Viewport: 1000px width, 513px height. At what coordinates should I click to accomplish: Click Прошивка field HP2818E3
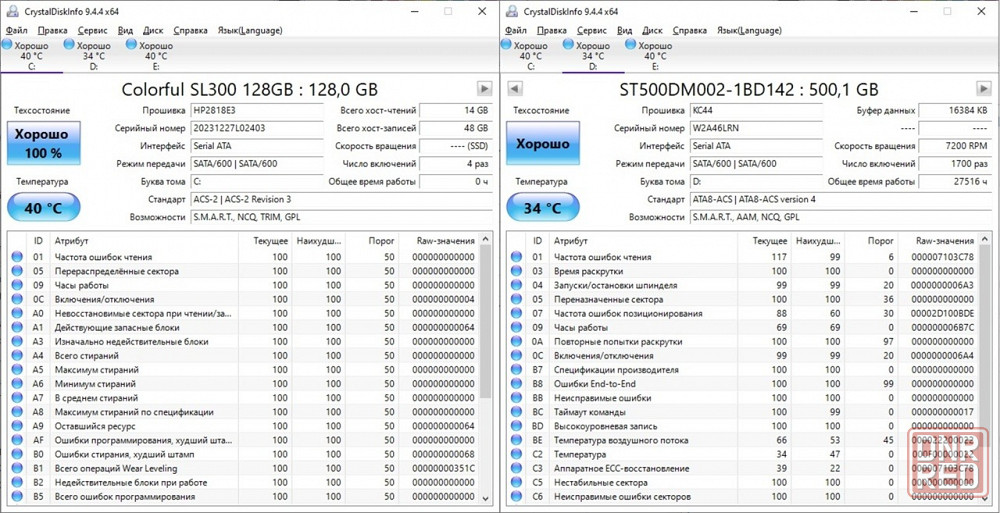(x=257, y=110)
